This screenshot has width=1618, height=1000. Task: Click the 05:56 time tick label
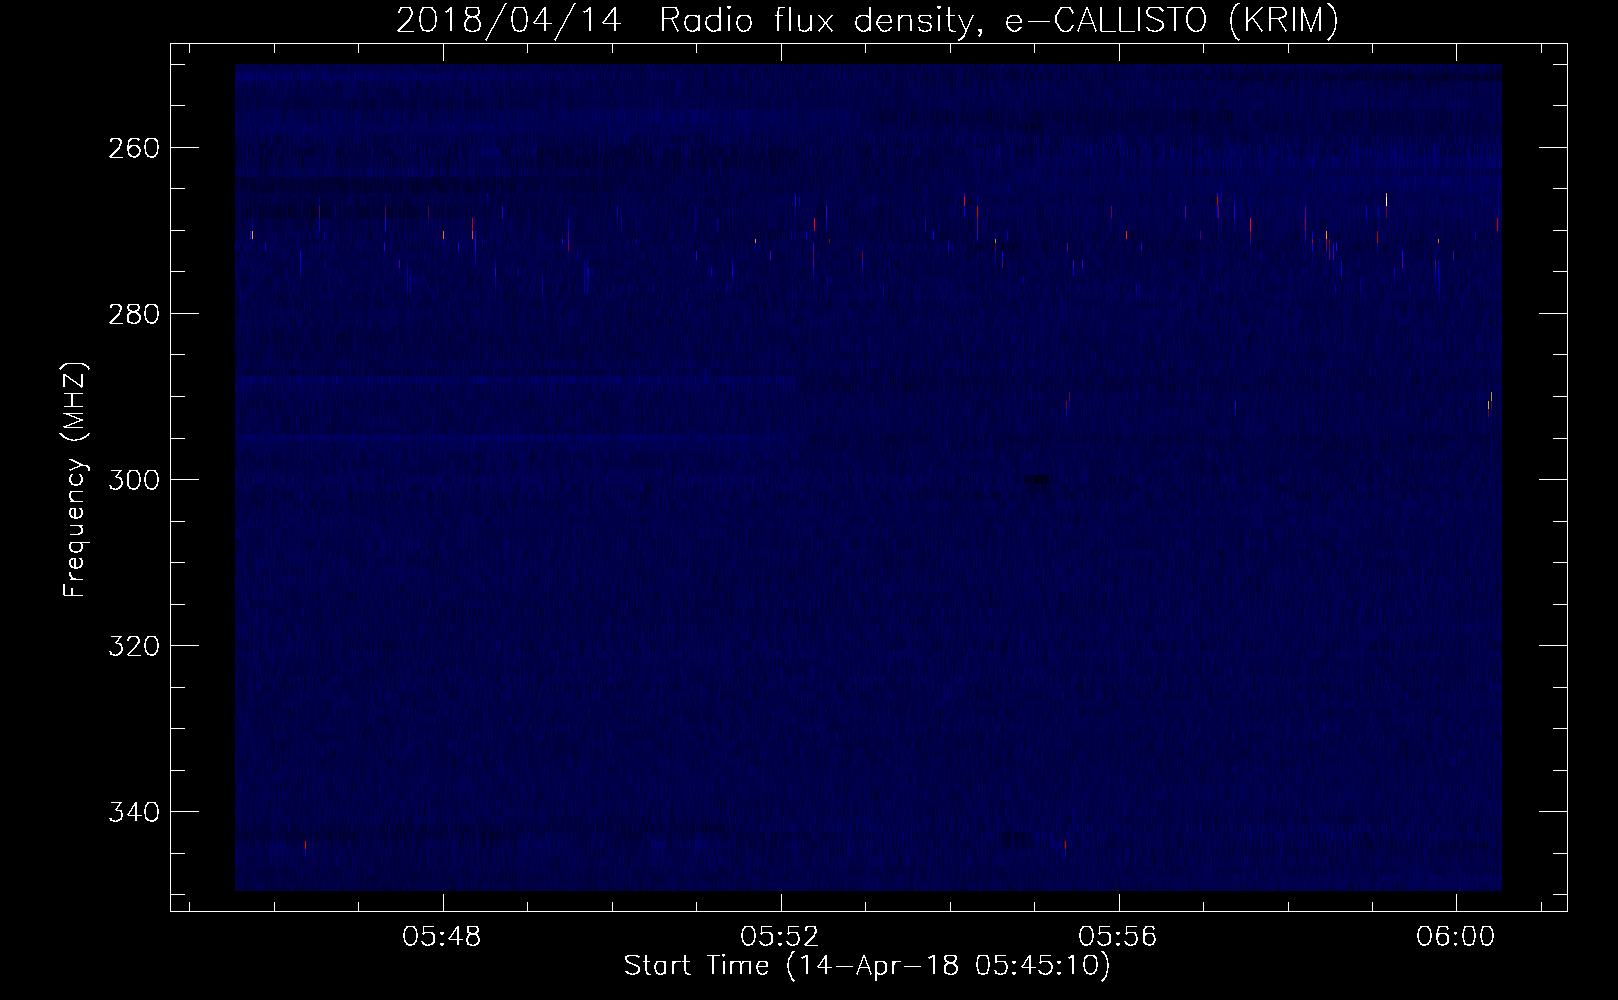coord(1118,937)
